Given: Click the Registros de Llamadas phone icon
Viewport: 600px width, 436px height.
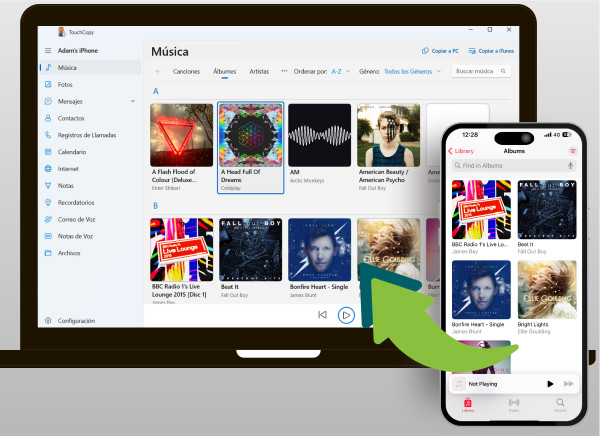Looking at the screenshot, I should [x=48, y=135].
